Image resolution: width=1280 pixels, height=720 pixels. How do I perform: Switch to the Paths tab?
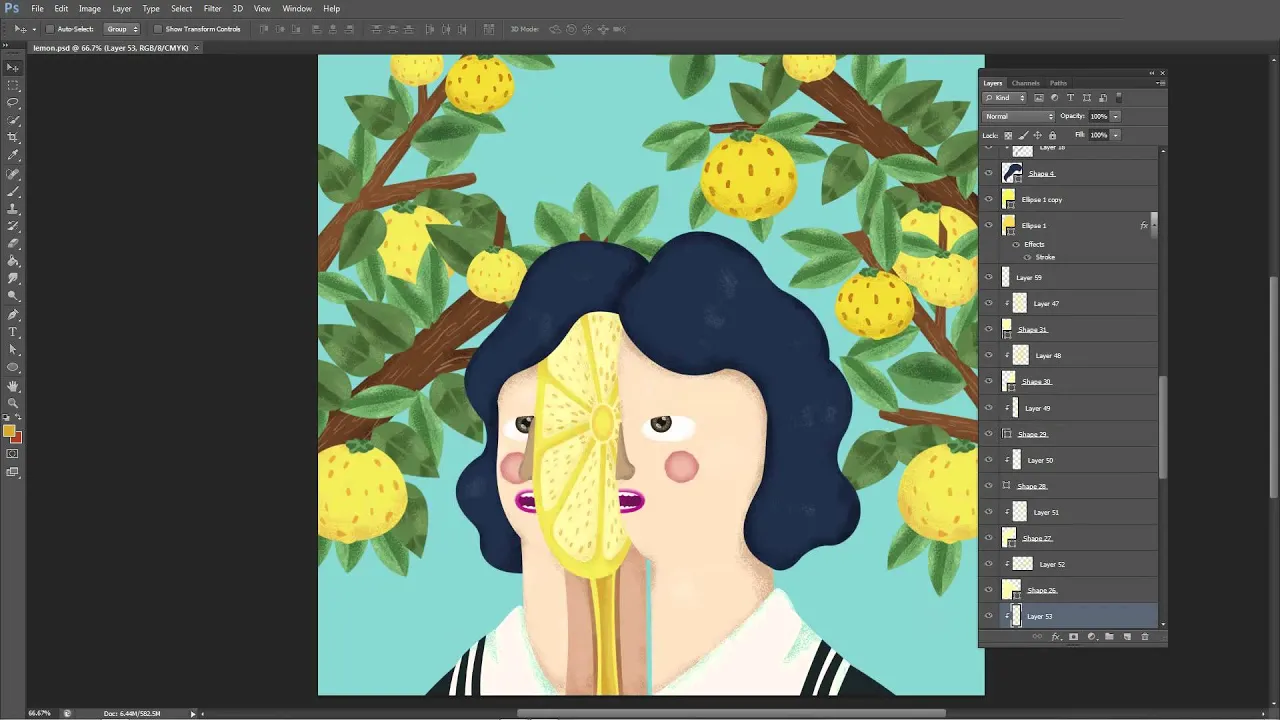[1058, 83]
